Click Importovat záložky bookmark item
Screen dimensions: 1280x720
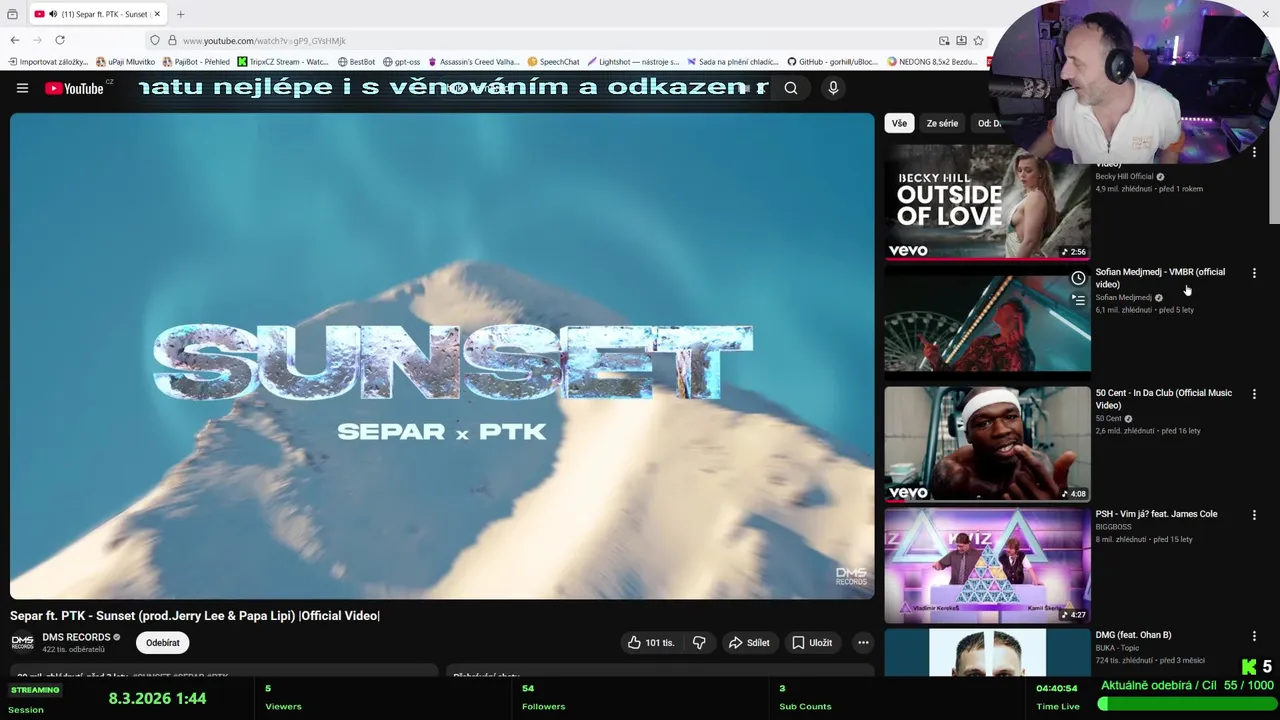pos(48,62)
